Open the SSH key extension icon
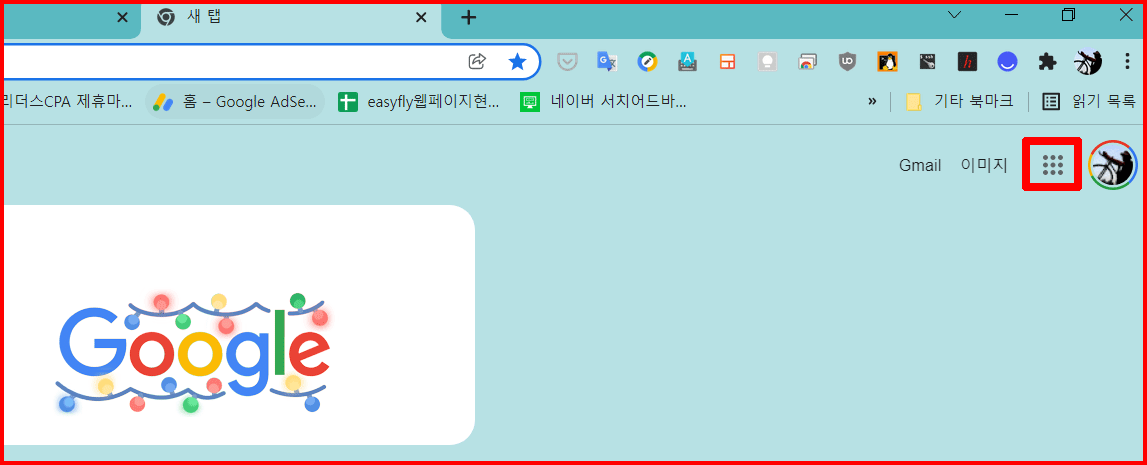This screenshot has height=465, width=1147. point(928,62)
